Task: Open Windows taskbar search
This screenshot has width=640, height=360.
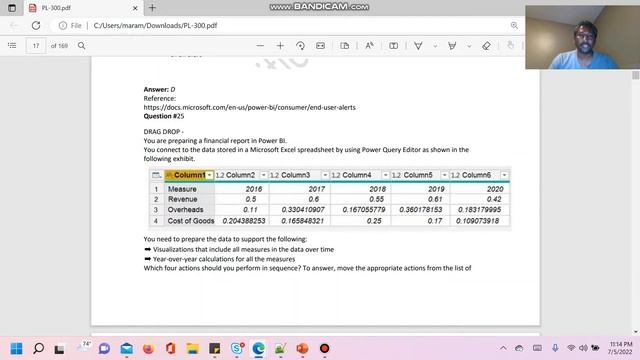Action: (38, 349)
